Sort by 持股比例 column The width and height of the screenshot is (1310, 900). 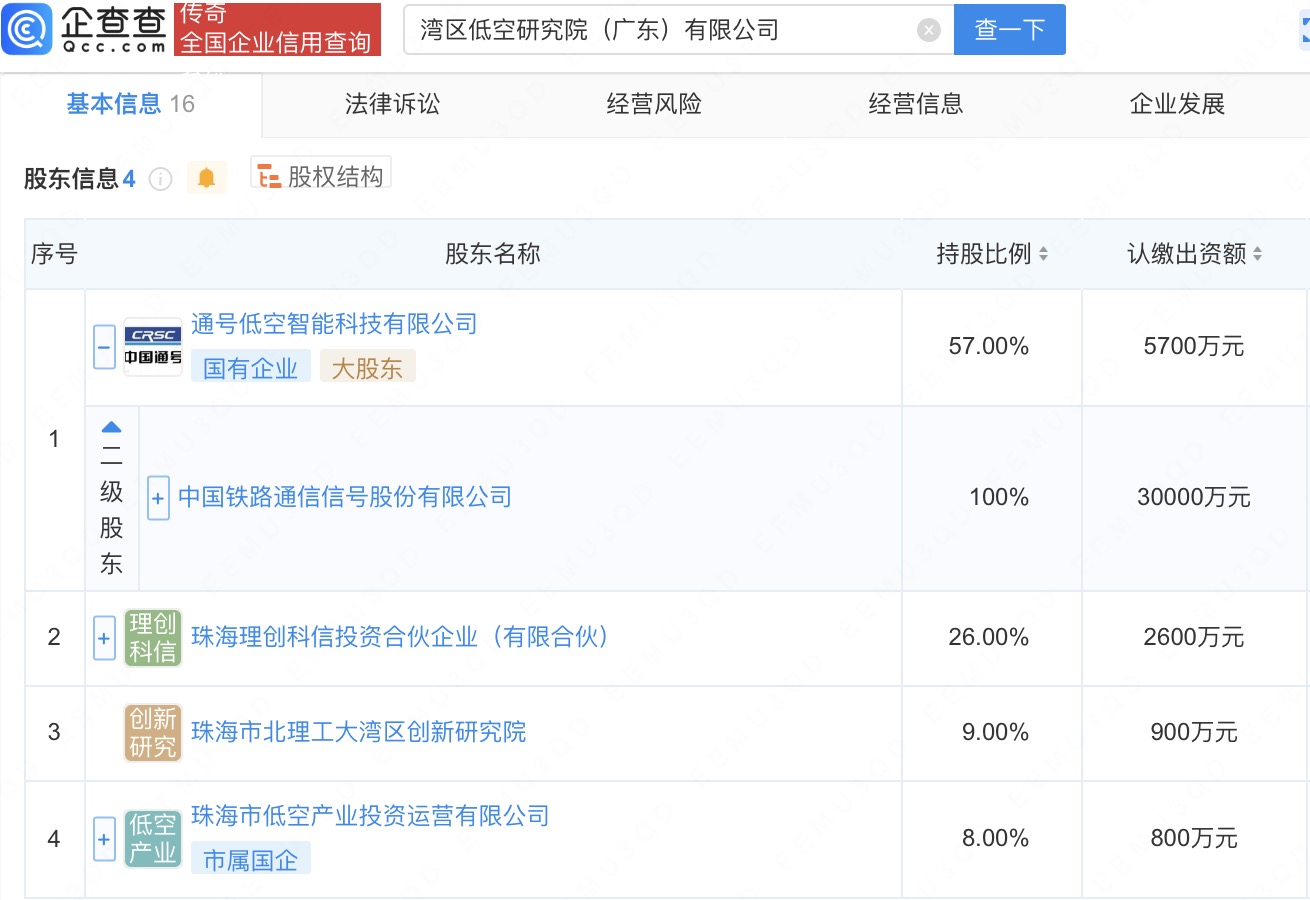pos(1043,254)
